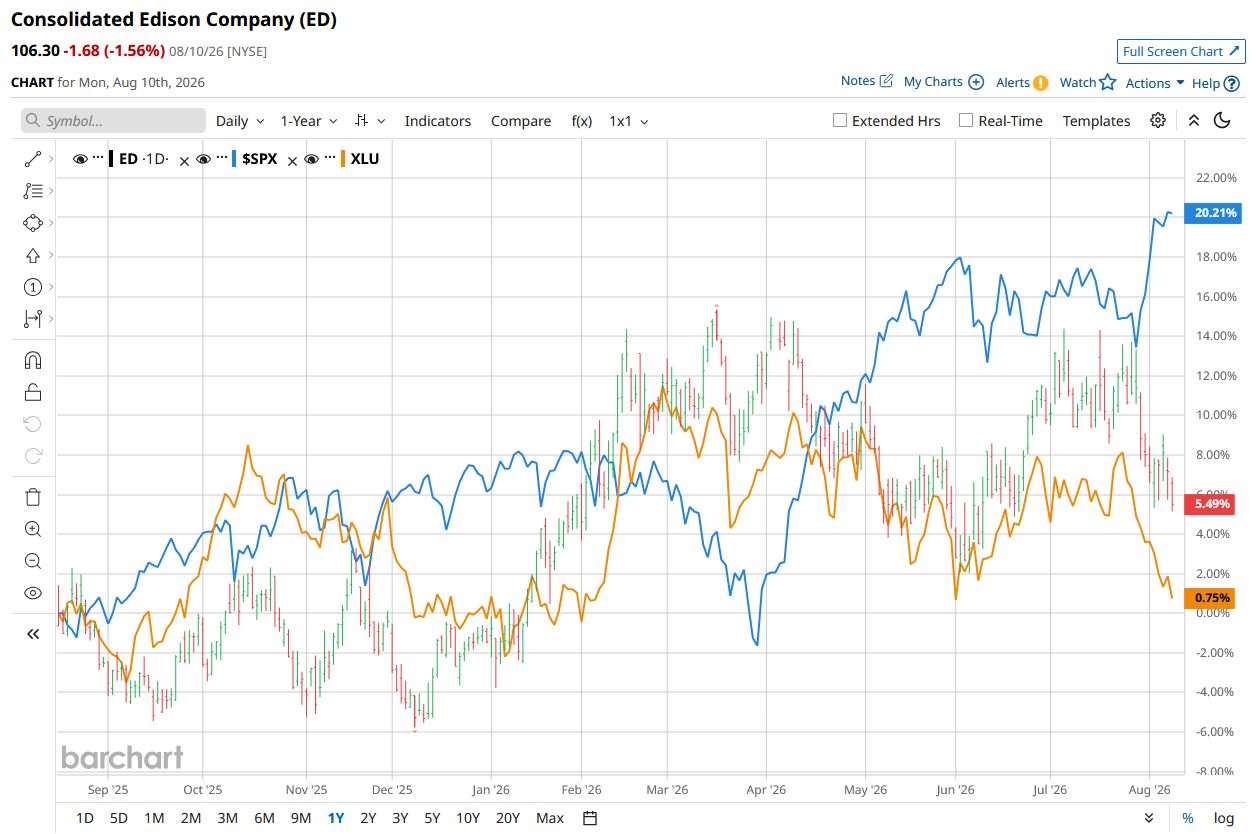
Task: Toggle hide-all-drawings eye in left toolbar
Action: [x=32, y=593]
